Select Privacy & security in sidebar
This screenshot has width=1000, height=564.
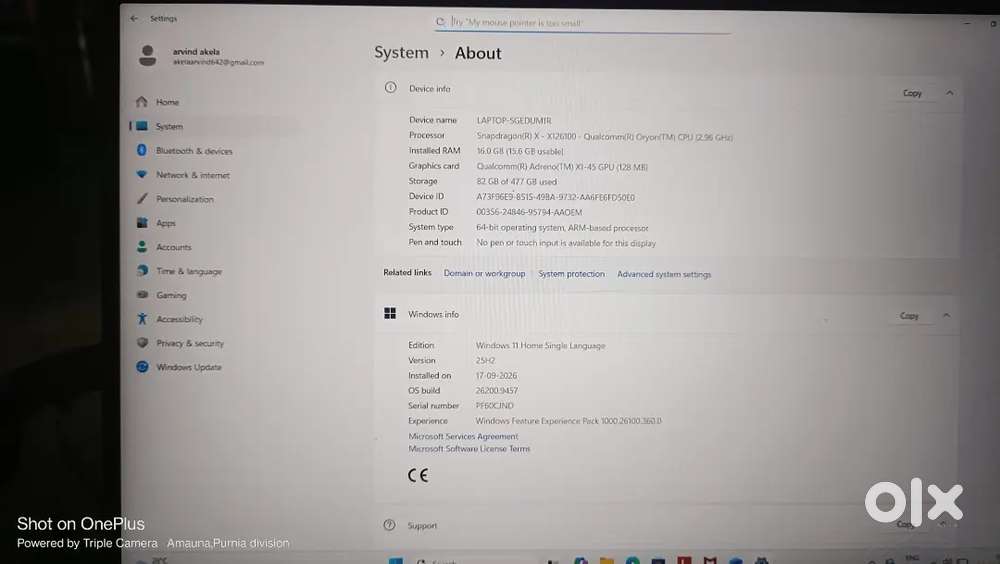pyautogui.click(x=189, y=343)
